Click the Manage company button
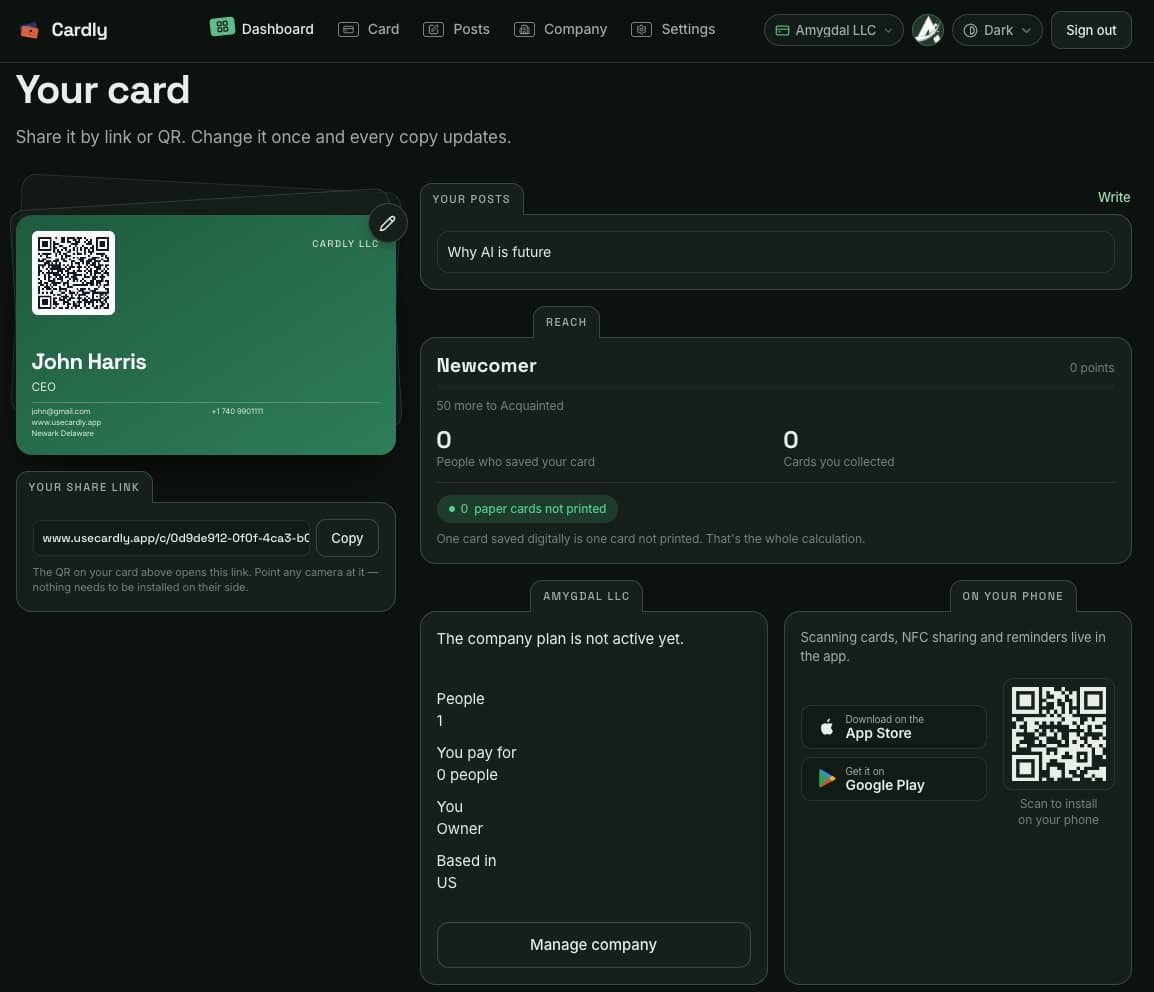This screenshot has height=992, width=1154. [593, 944]
